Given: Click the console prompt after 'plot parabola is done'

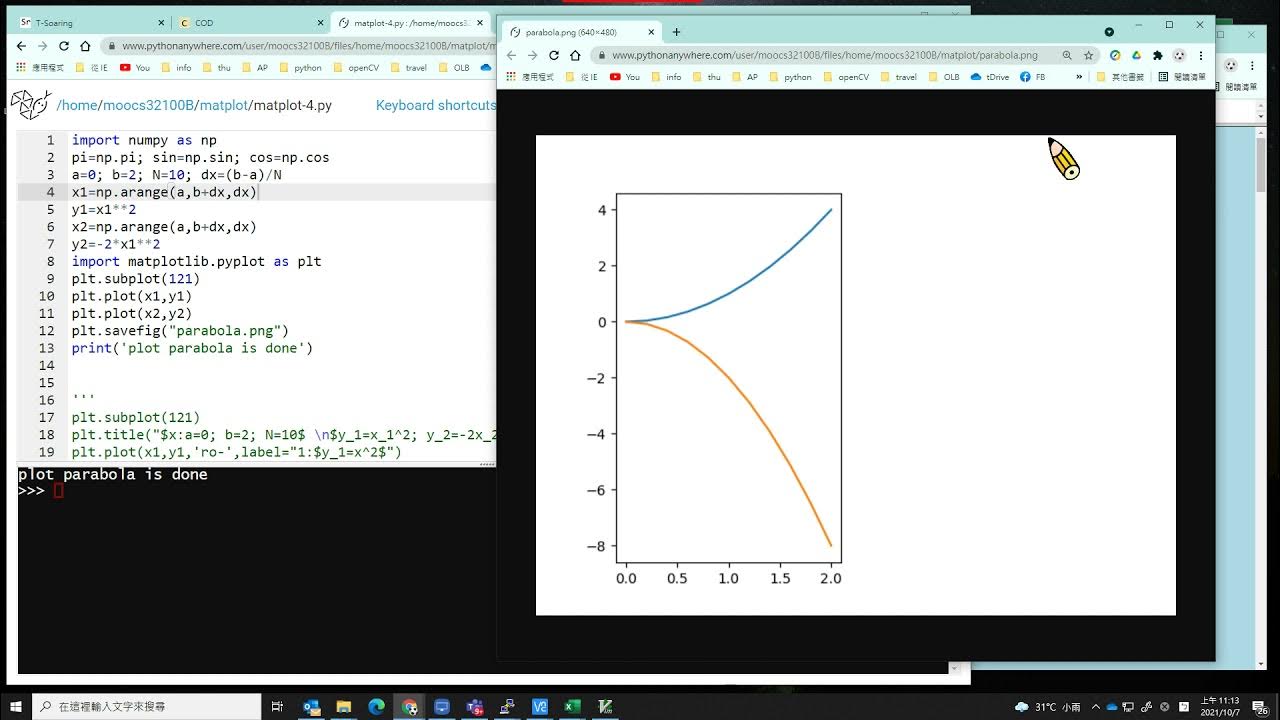Looking at the screenshot, I should (x=58, y=491).
